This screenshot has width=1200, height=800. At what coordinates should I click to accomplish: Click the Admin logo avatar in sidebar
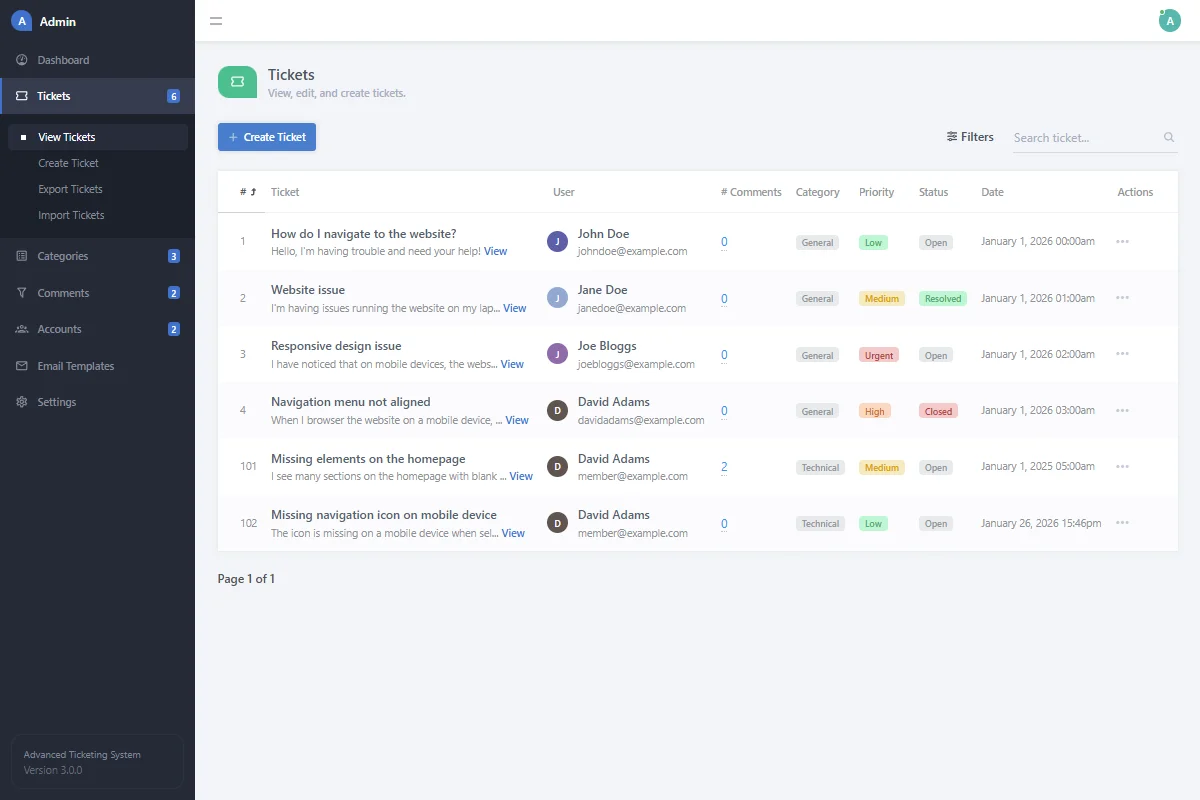pos(21,21)
